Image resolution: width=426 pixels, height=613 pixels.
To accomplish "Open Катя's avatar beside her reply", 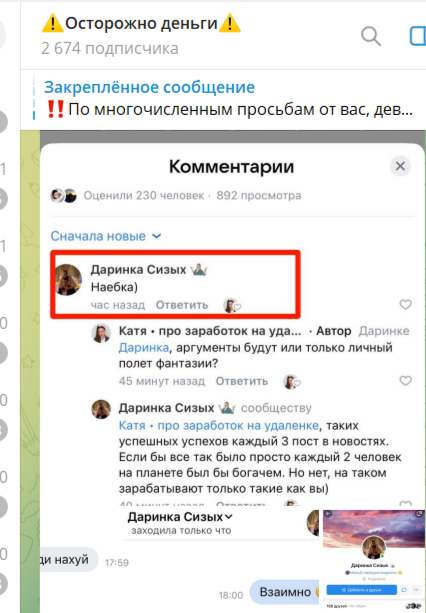I will 101,333.
